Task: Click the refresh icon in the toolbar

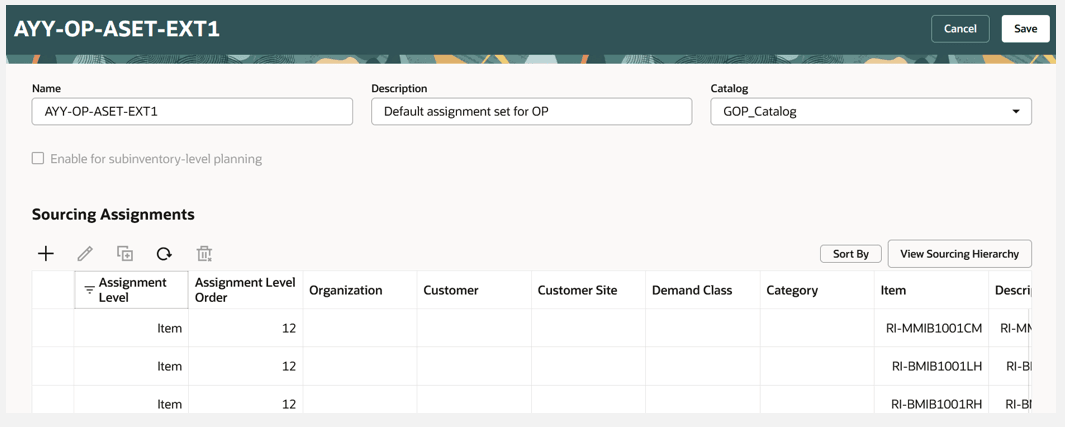Action: coord(164,254)
